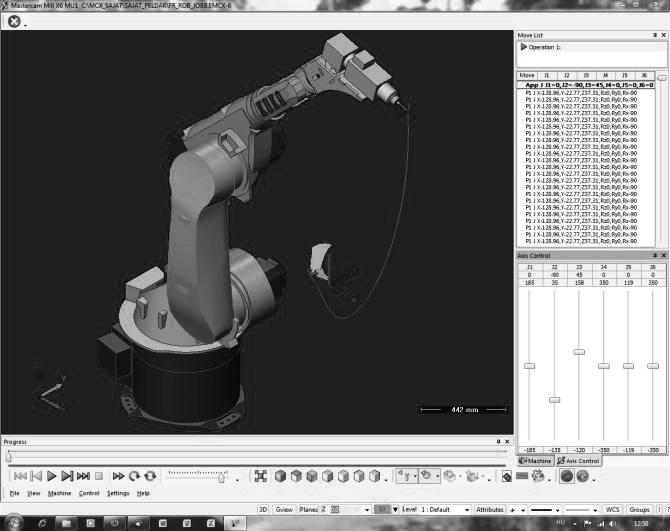The image size is (670, 531).
Task: Select the first view cube icon after Fit
Action: coord(280,476)
